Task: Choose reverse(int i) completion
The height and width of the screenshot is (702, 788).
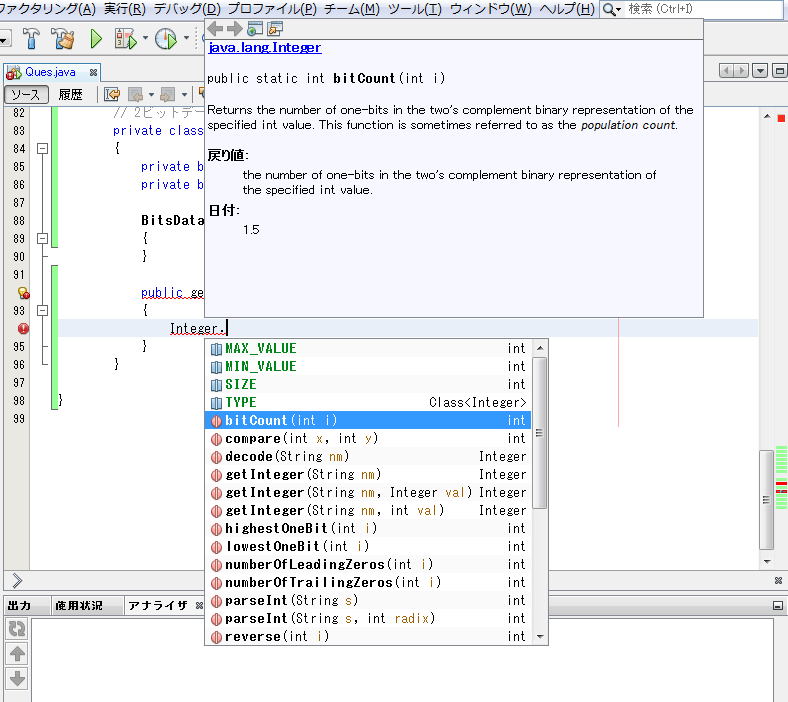Action: [368, 636]
